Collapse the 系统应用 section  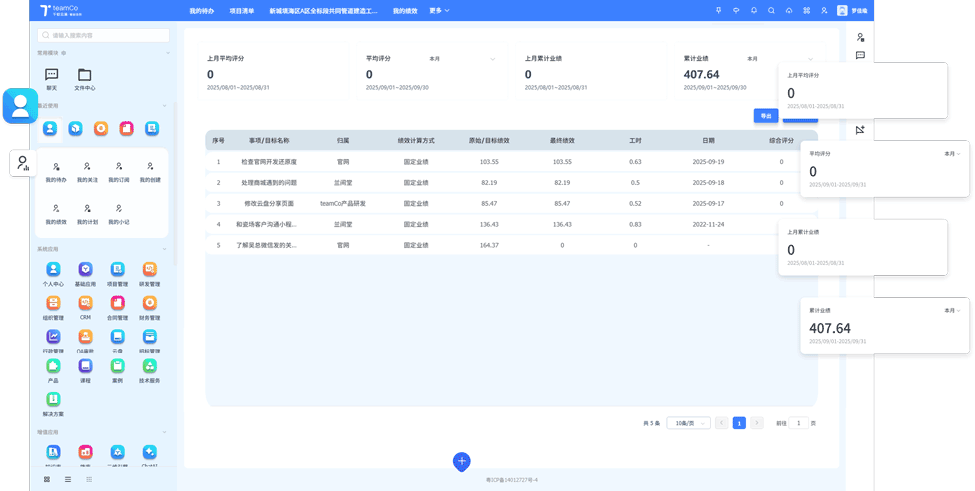coord(165,249)
